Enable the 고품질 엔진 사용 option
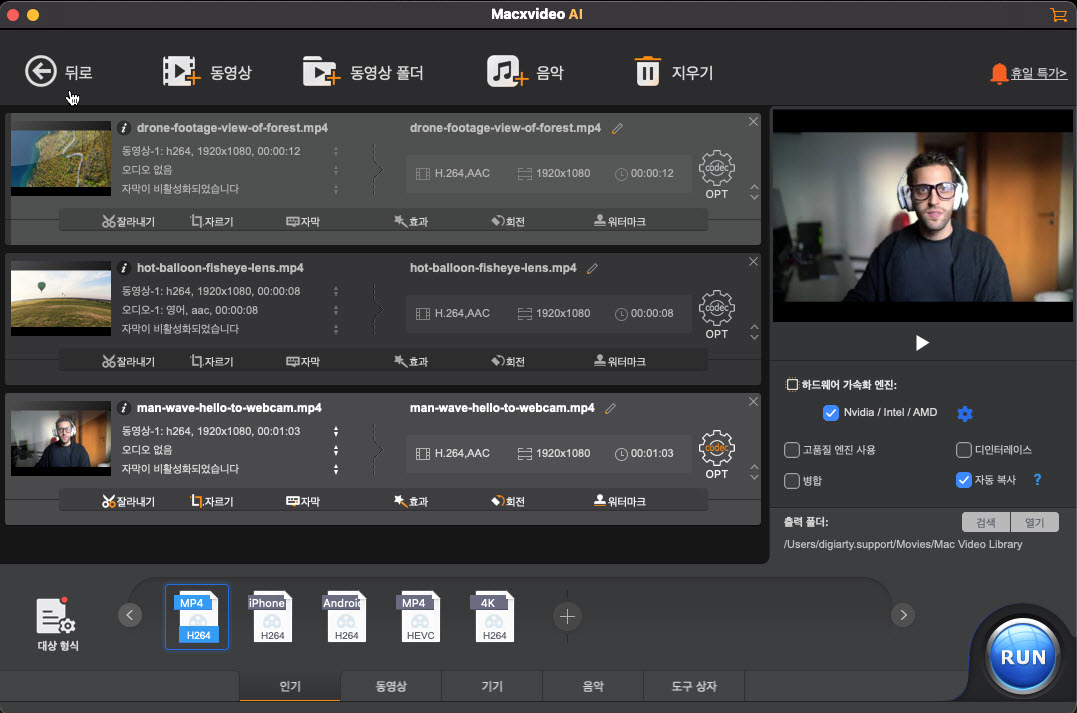The height and width of the screenshot is (713, 1077). (790, 450)
